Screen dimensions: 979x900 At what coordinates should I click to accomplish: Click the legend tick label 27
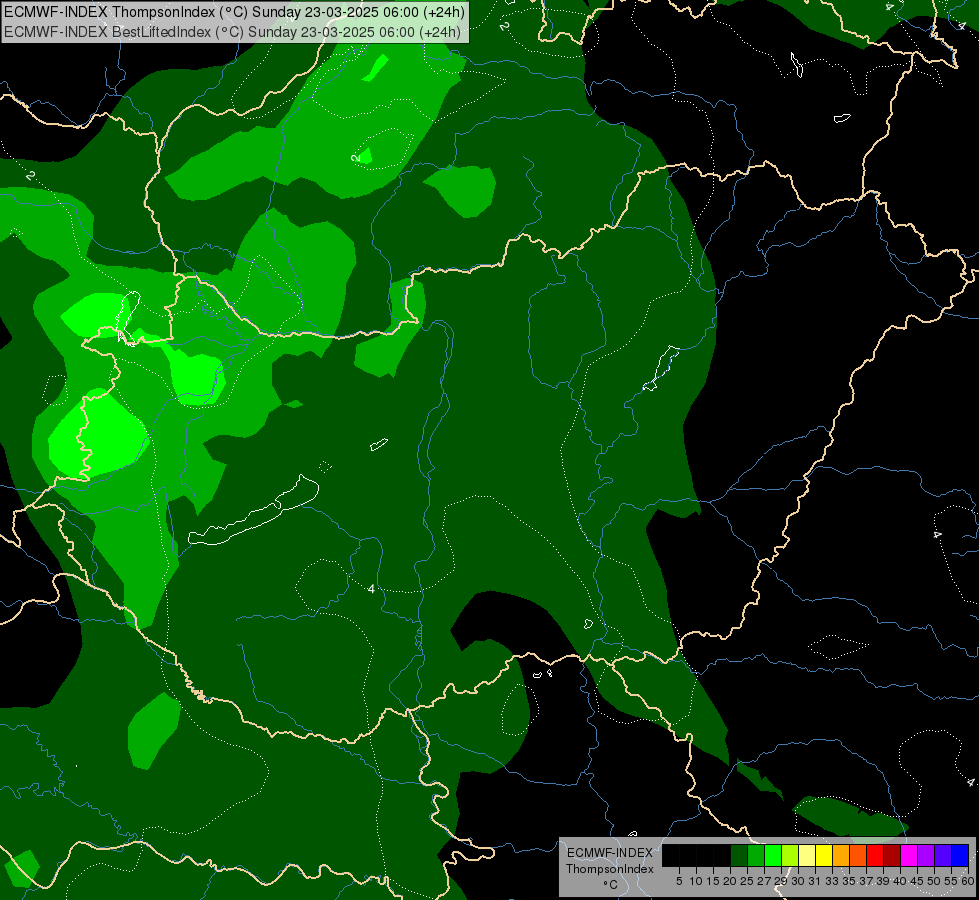[x=764, y=881]
